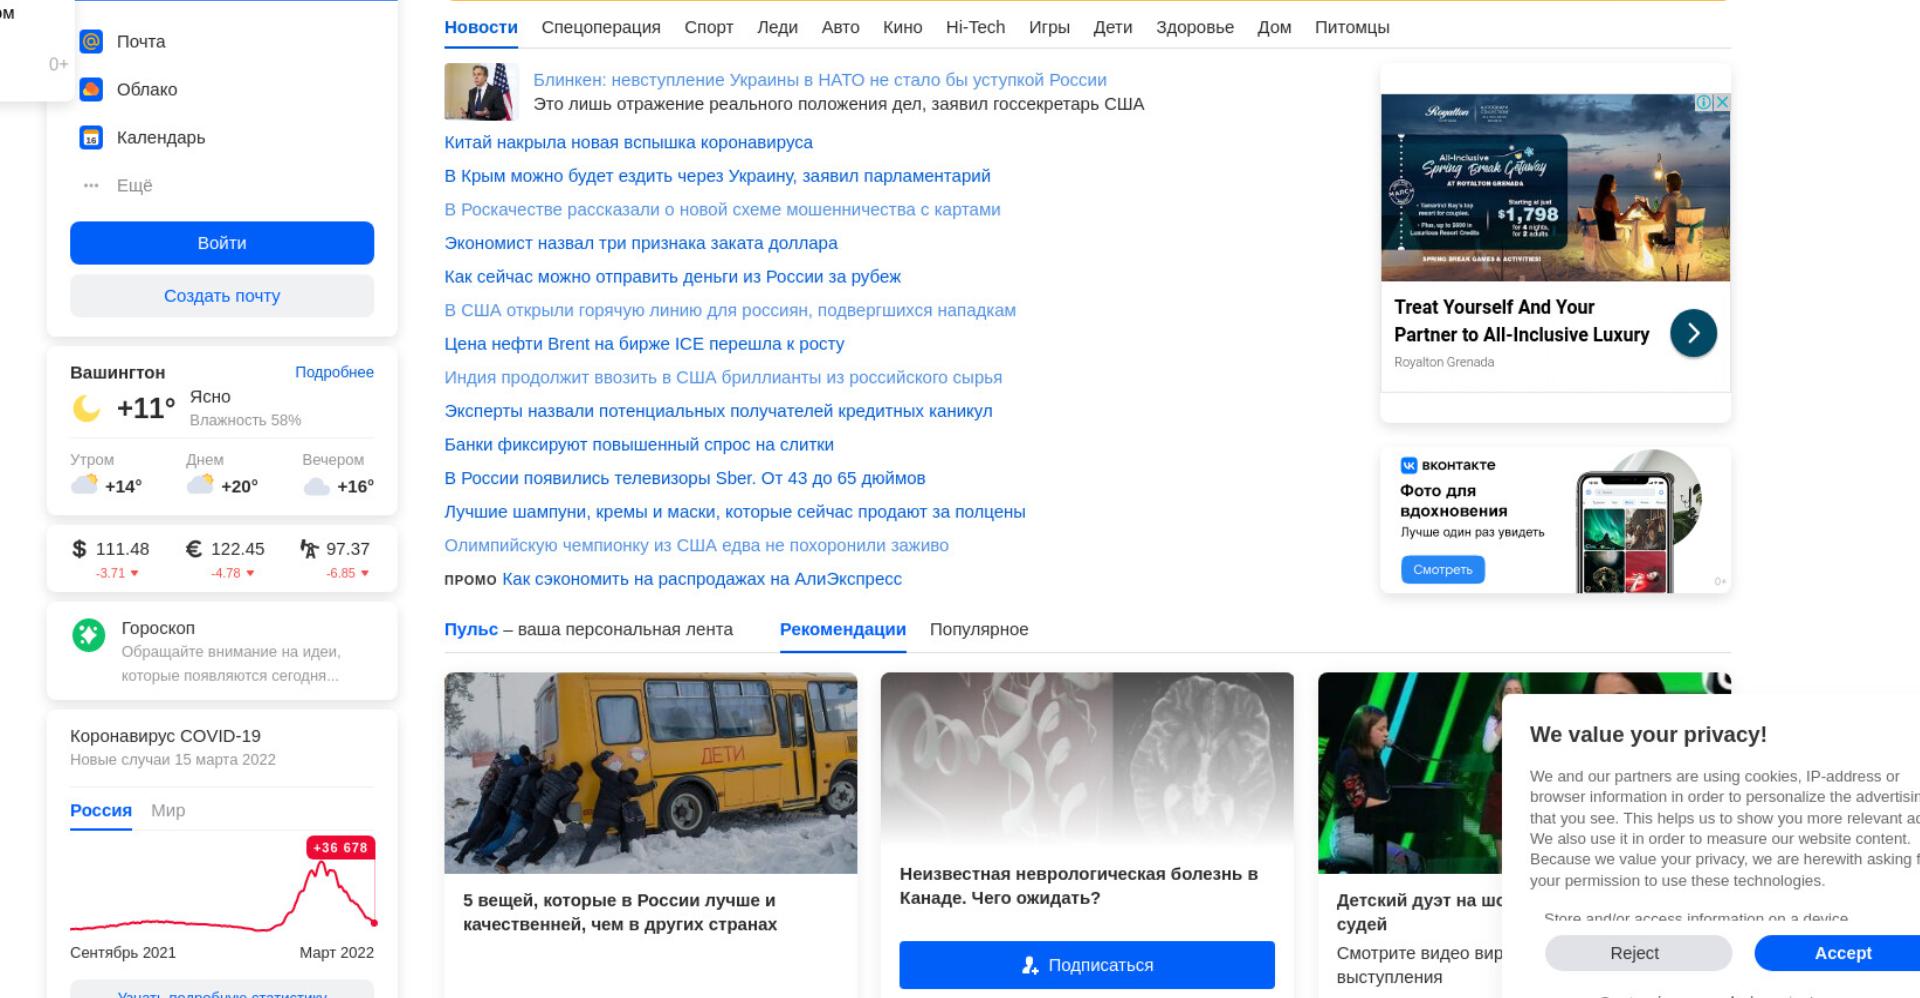Open the Экономист заката доллара headline
The width and height of the screenshot is (1920, 998).
coord(641,243)
